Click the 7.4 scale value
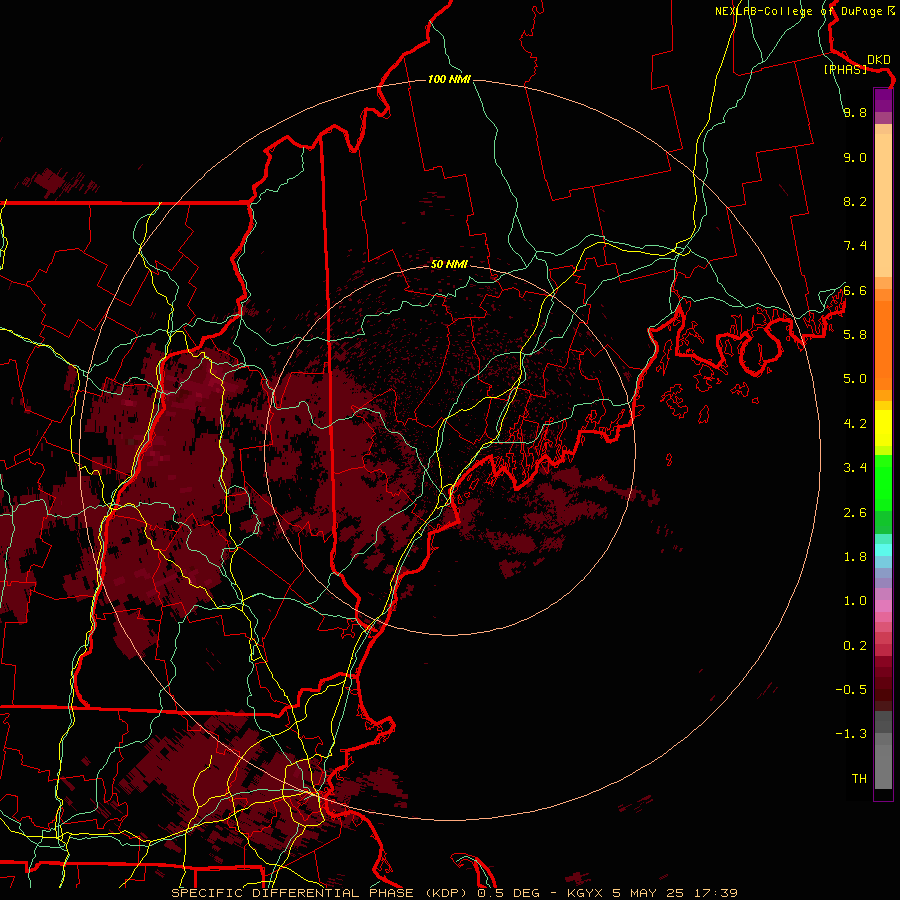The height and width of the screenshot is (900, 900). [855, 246]
